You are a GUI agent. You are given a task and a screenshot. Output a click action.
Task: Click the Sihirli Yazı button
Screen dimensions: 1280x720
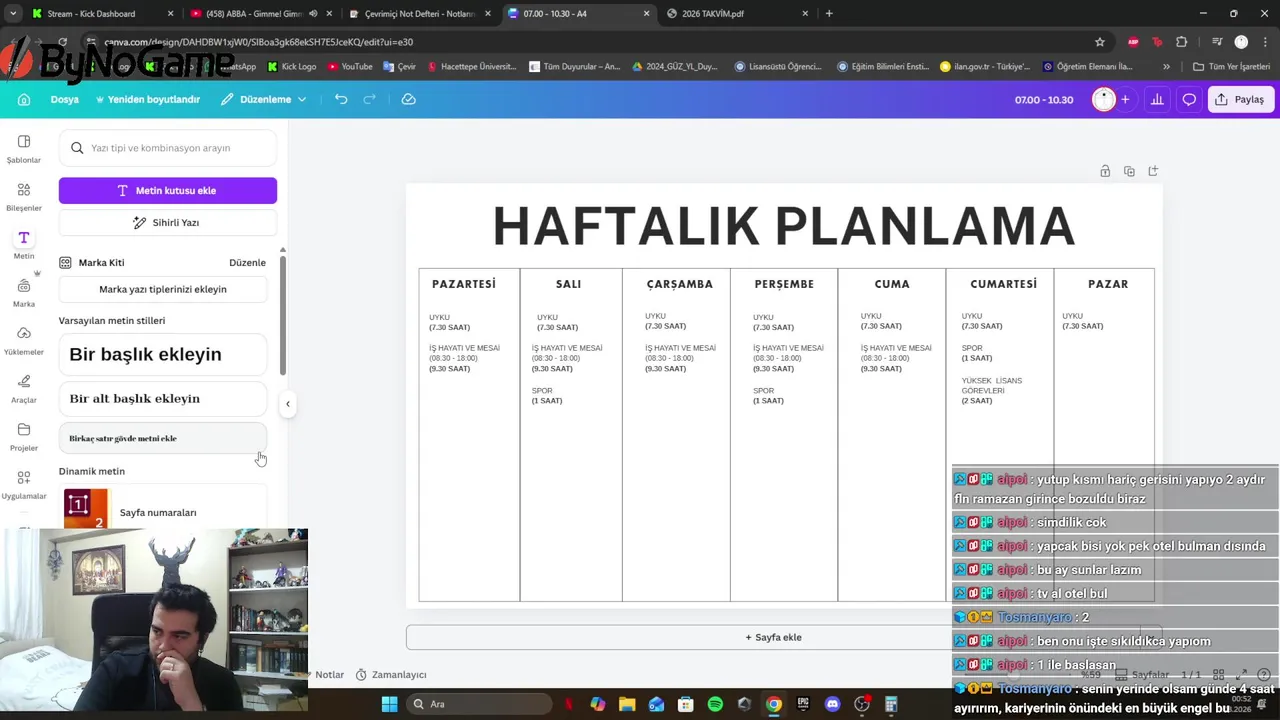(168, 222)
